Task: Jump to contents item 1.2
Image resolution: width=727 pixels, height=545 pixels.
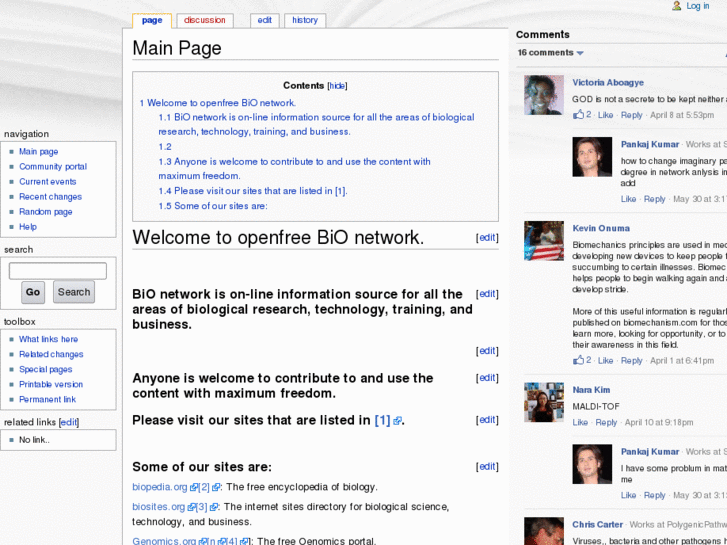Action: pyautogui.click(x=165, y=147)
